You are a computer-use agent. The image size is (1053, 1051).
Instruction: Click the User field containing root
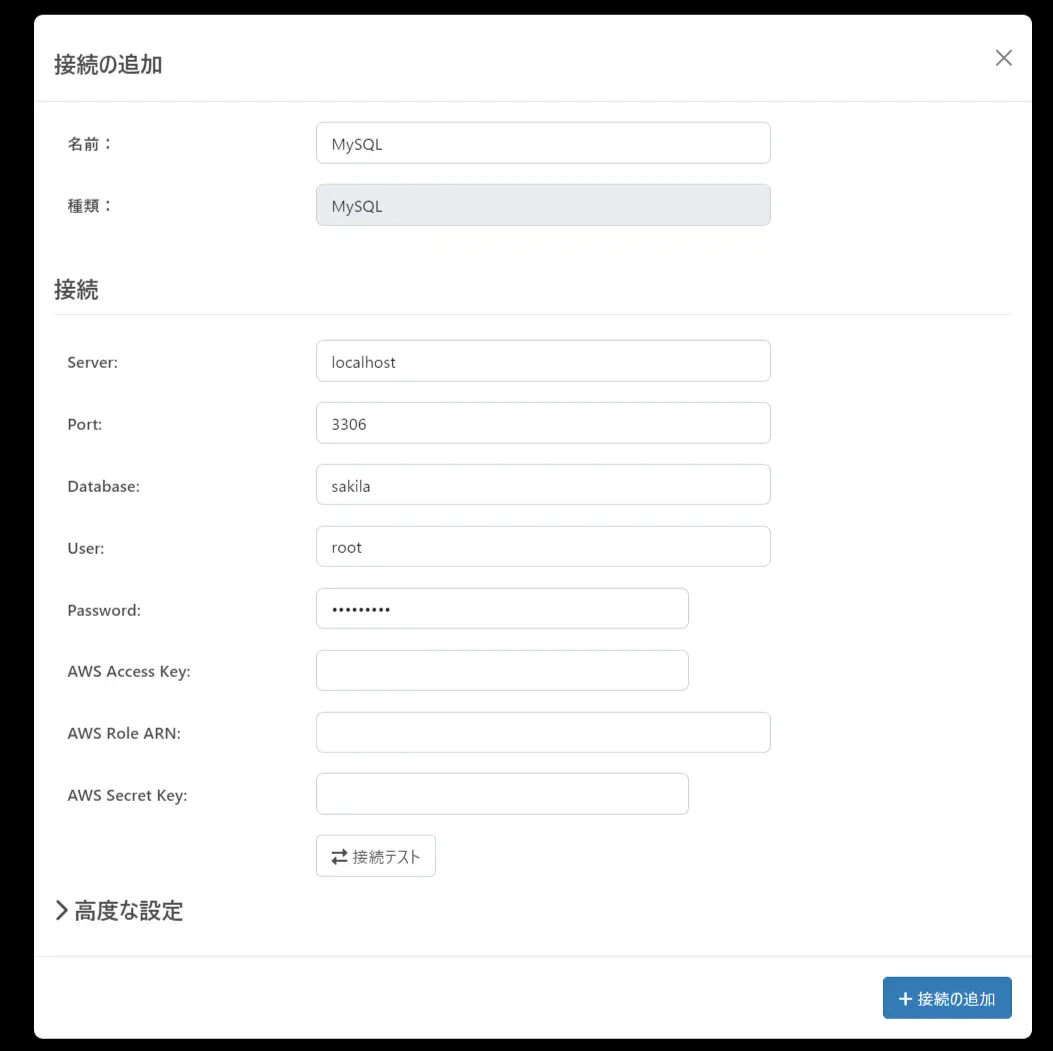543,547
